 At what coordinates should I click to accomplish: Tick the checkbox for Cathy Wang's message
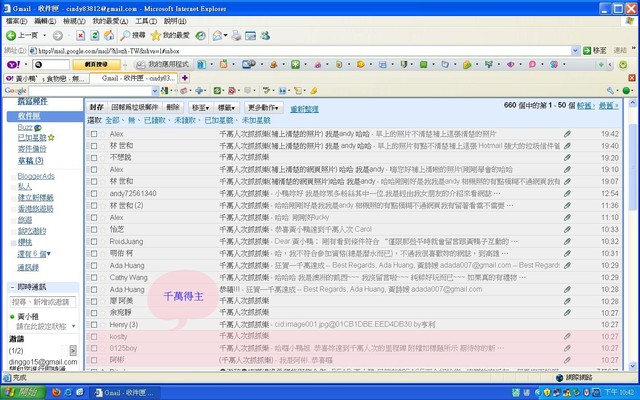pyautogui.click(x=94, y=278)
